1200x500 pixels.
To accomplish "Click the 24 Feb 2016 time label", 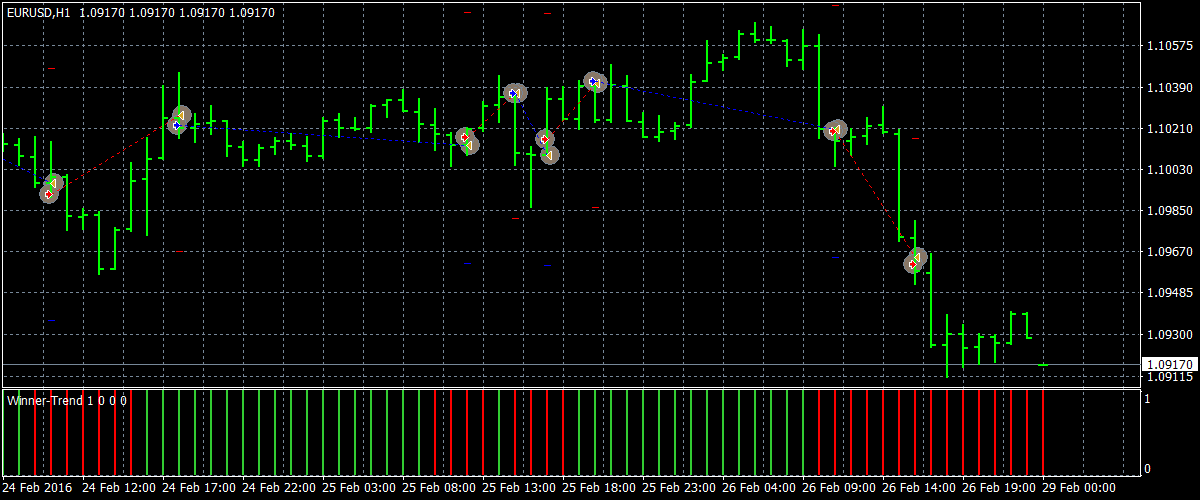I will [38, 488].
